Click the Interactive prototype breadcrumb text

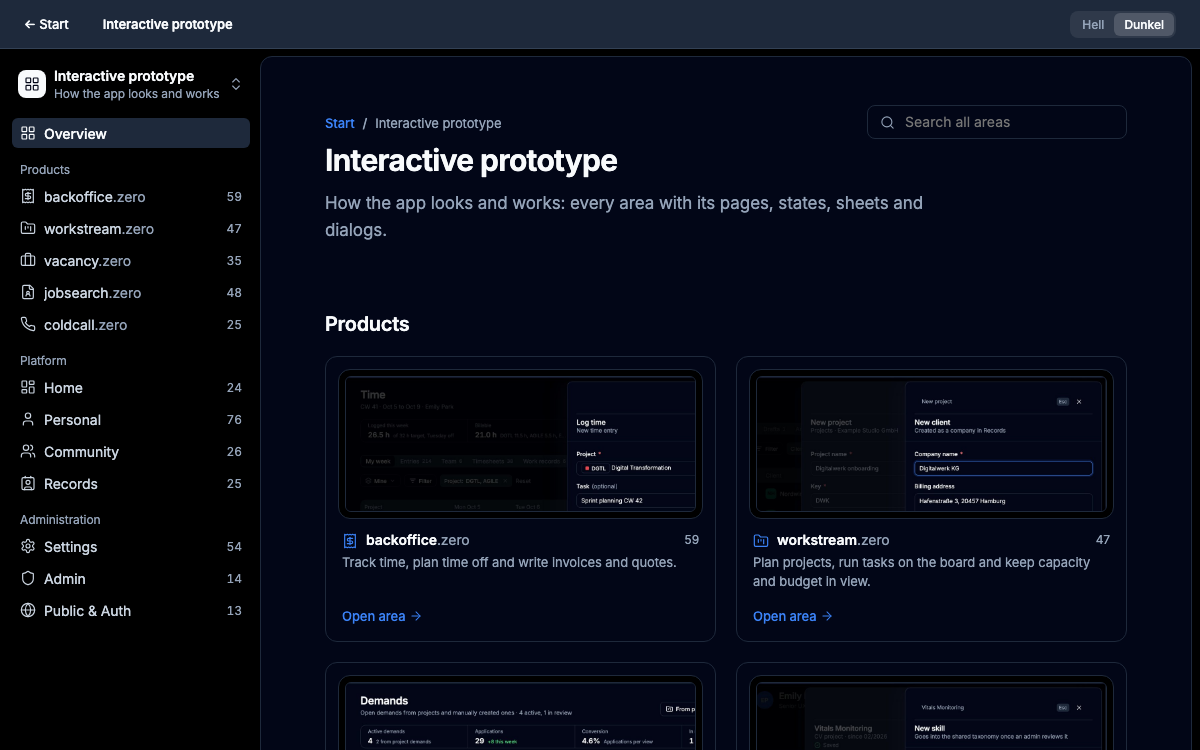click(438, 123)
